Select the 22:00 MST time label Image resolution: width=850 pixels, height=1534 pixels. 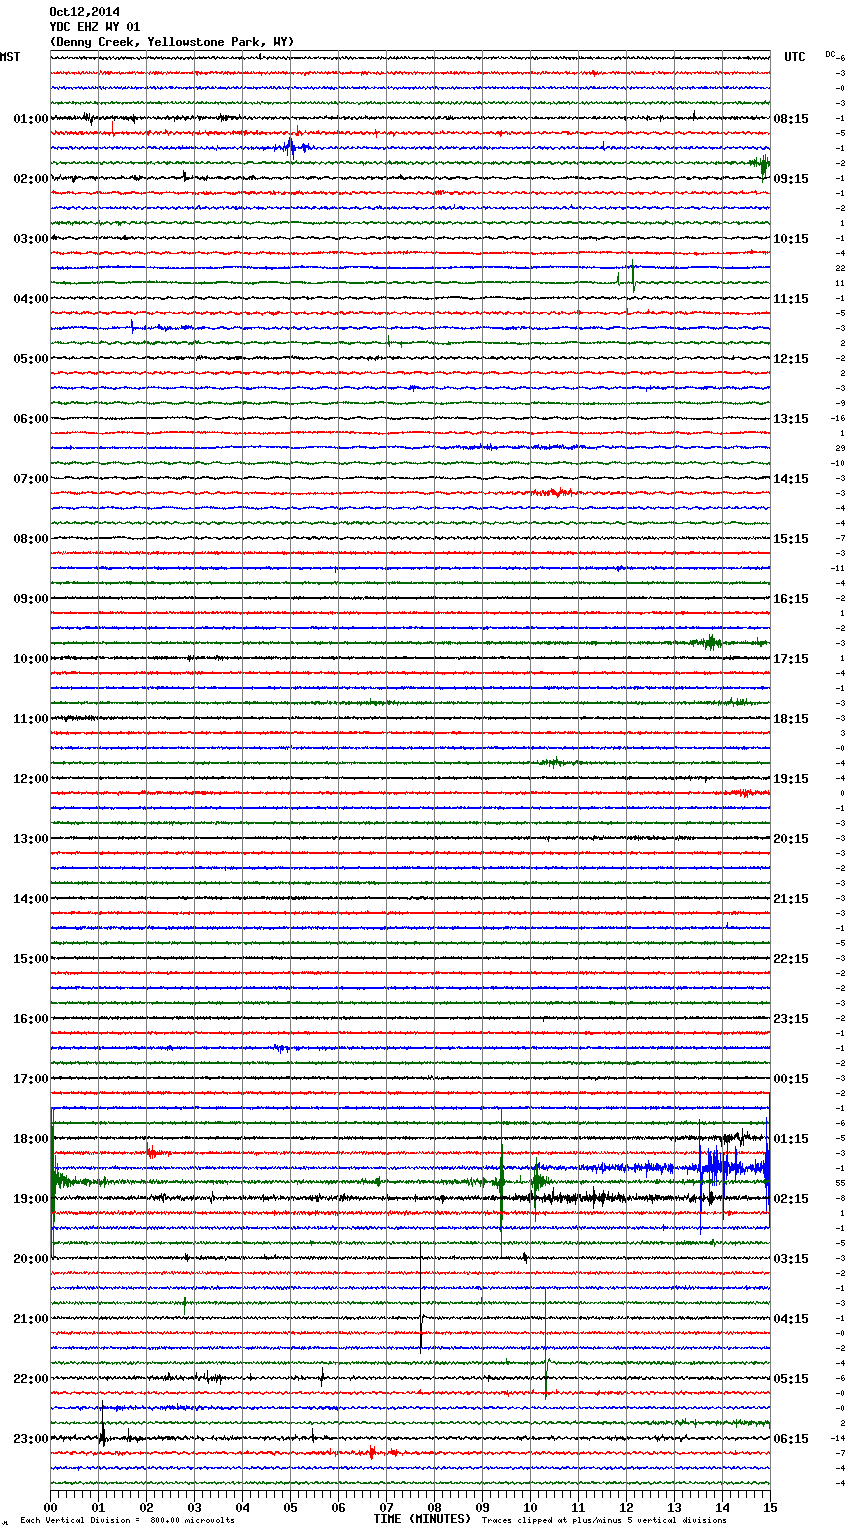click(x=31, y=1379)
